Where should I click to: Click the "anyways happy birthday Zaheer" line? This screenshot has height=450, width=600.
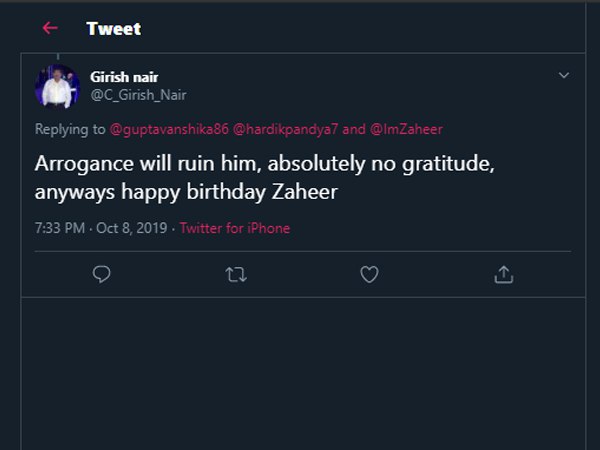(186, 190)
